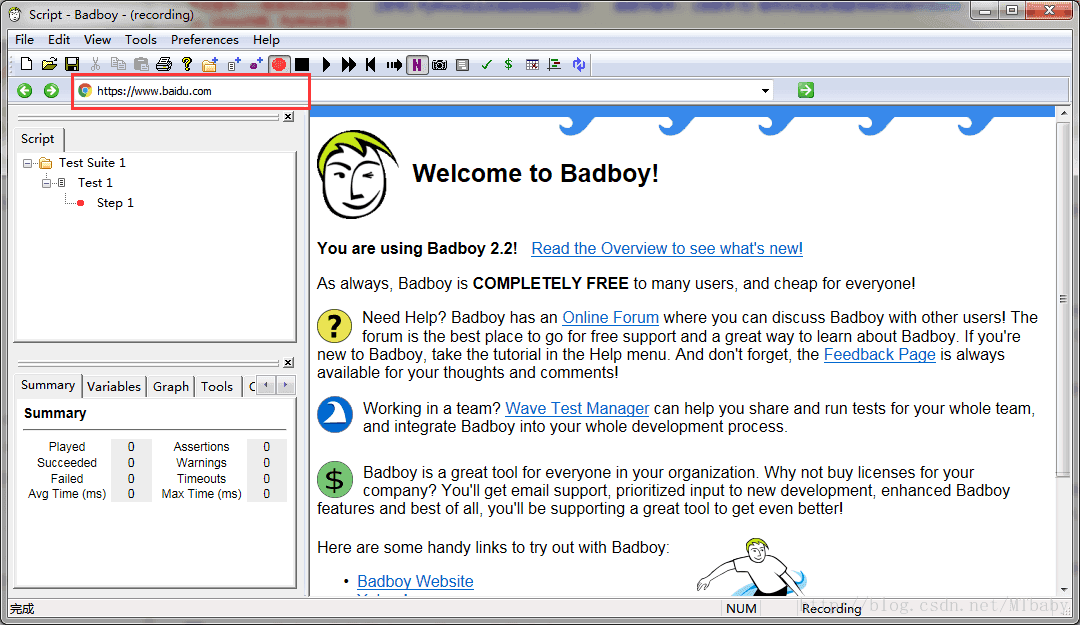Select Test Suite 1 in tree
This screenshot has height=625, width=1080.
pyautogui.click(x=92, y=163)
